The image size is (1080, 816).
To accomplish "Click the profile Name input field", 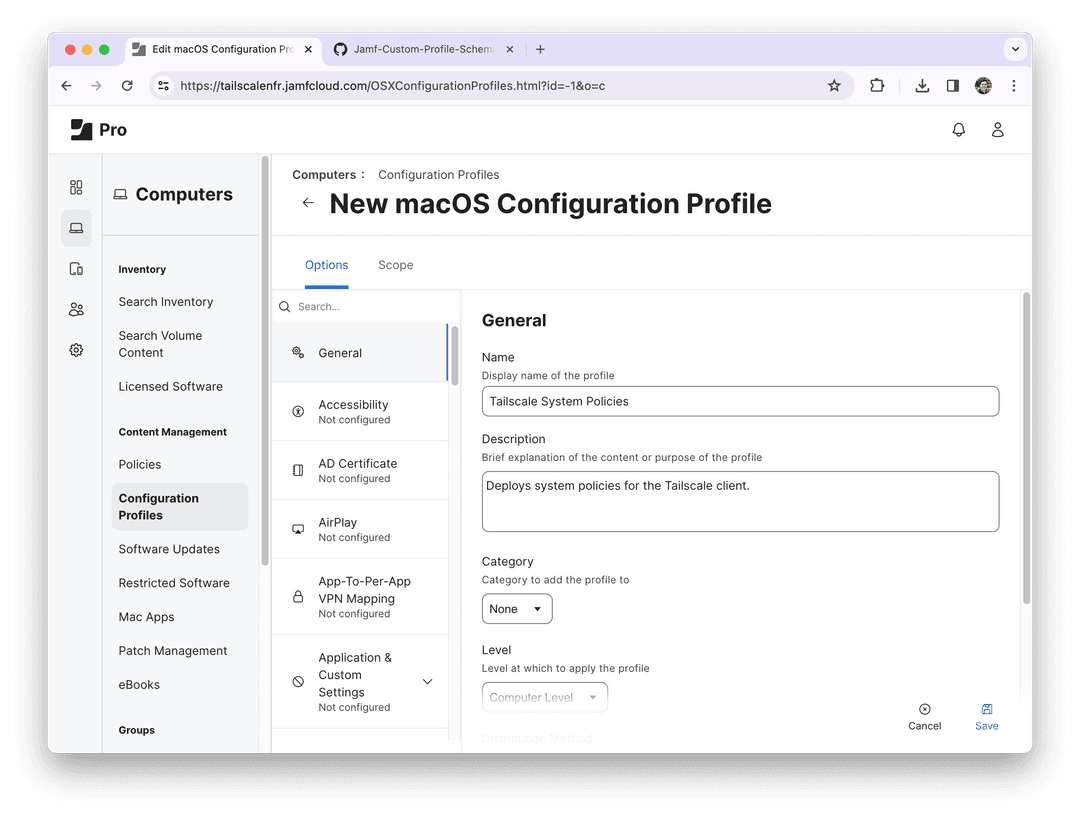I will 740,401.
